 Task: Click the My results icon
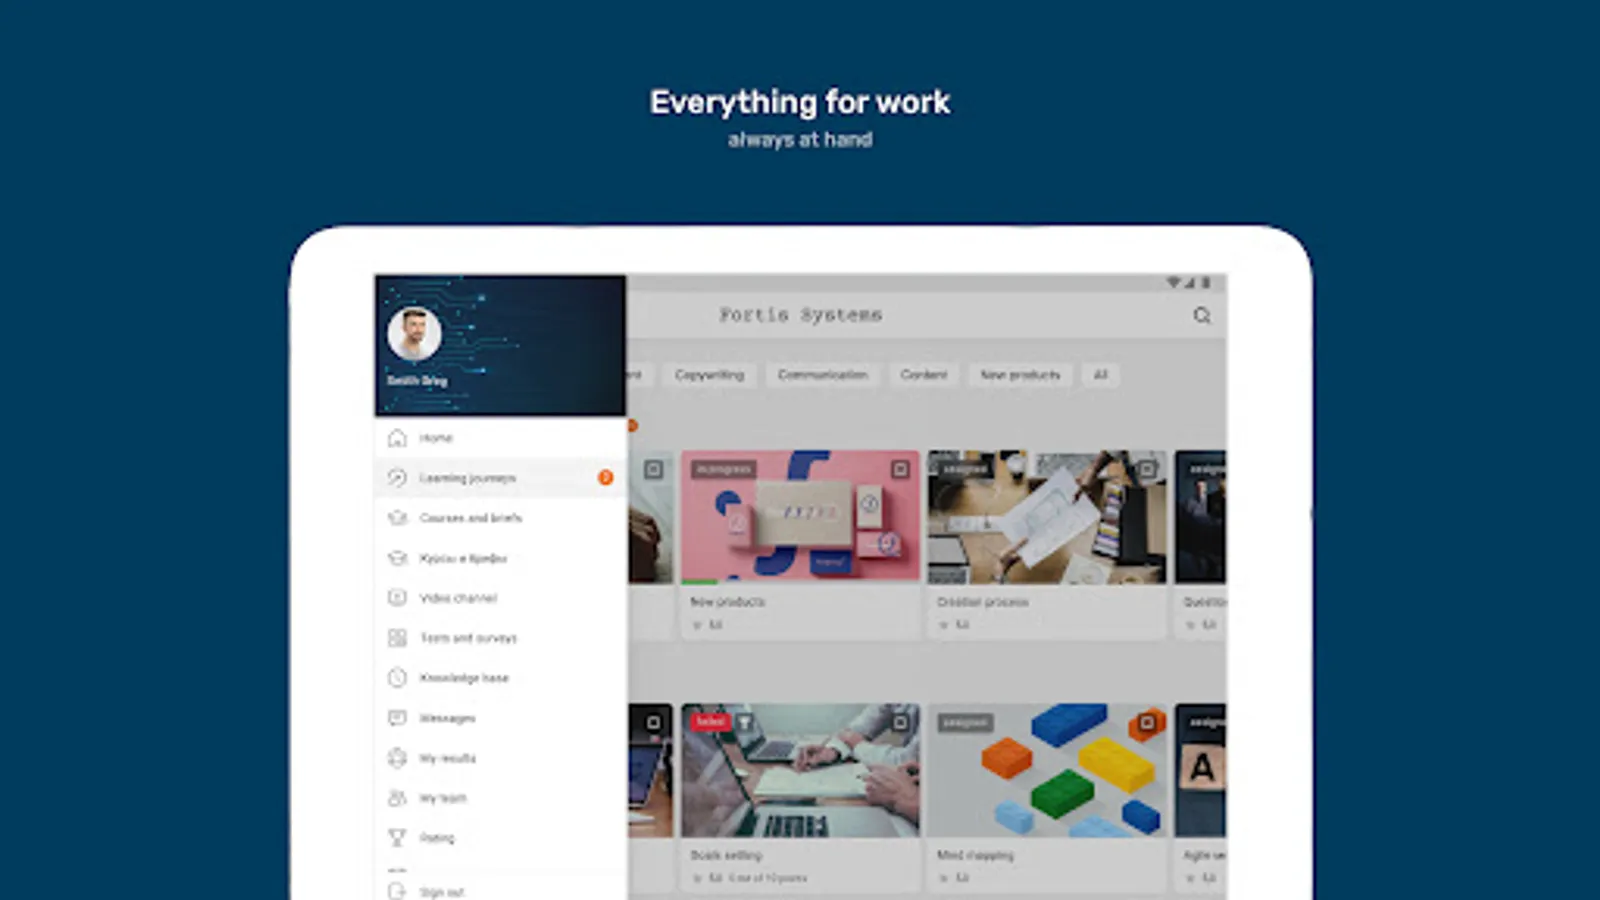pos(397,758)
